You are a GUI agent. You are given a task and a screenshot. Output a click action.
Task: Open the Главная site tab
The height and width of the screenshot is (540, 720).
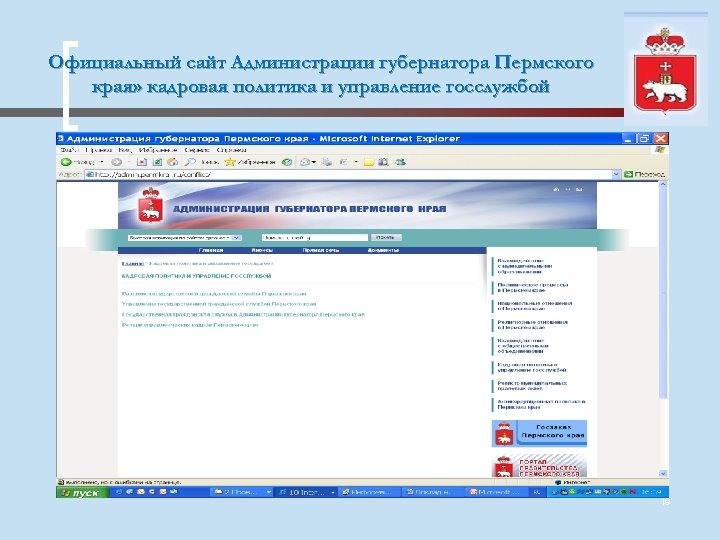tap(211, 250)
